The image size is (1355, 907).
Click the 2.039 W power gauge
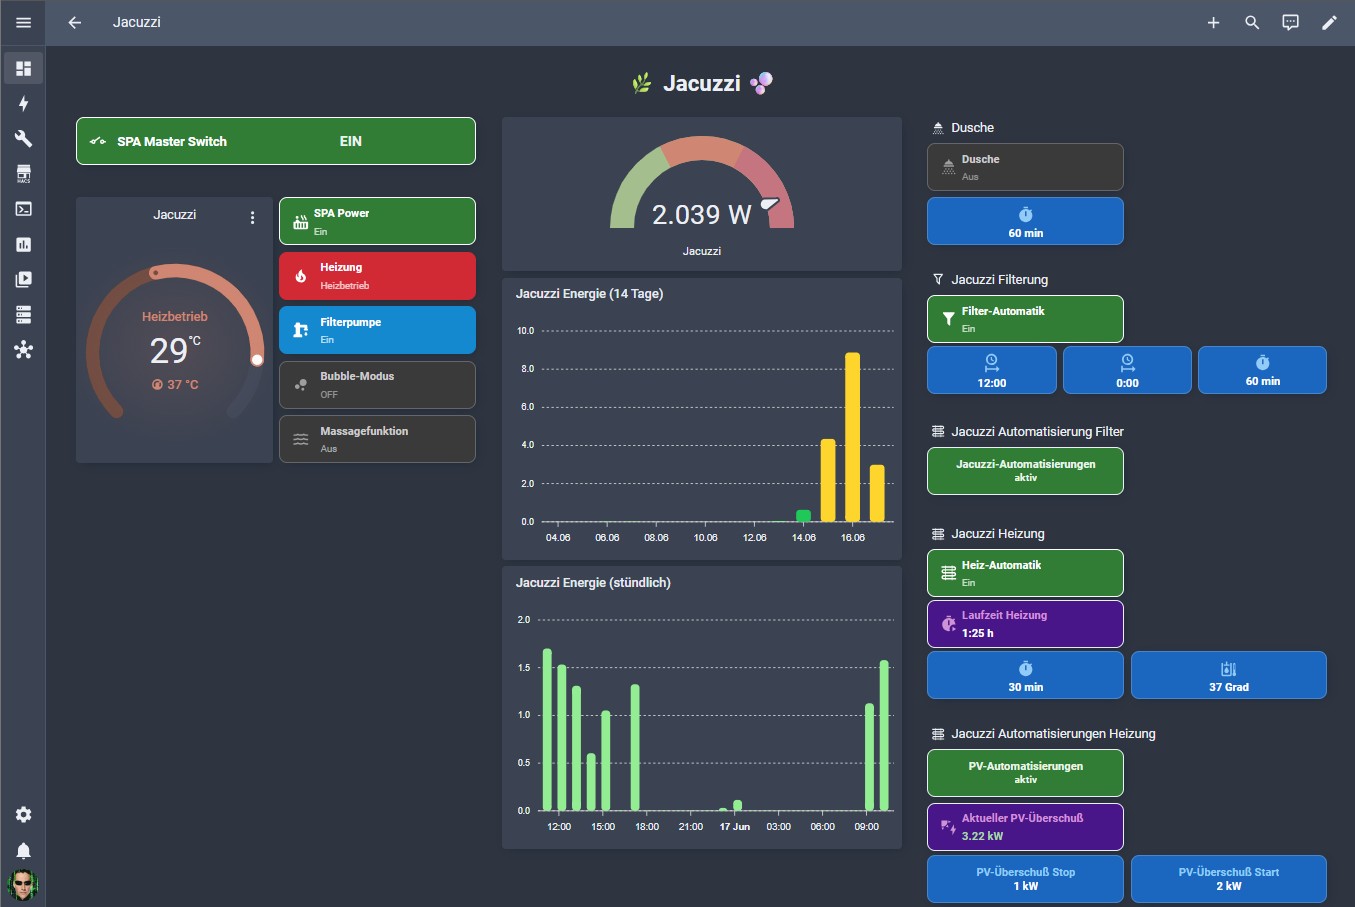click(x=702, y=194)
